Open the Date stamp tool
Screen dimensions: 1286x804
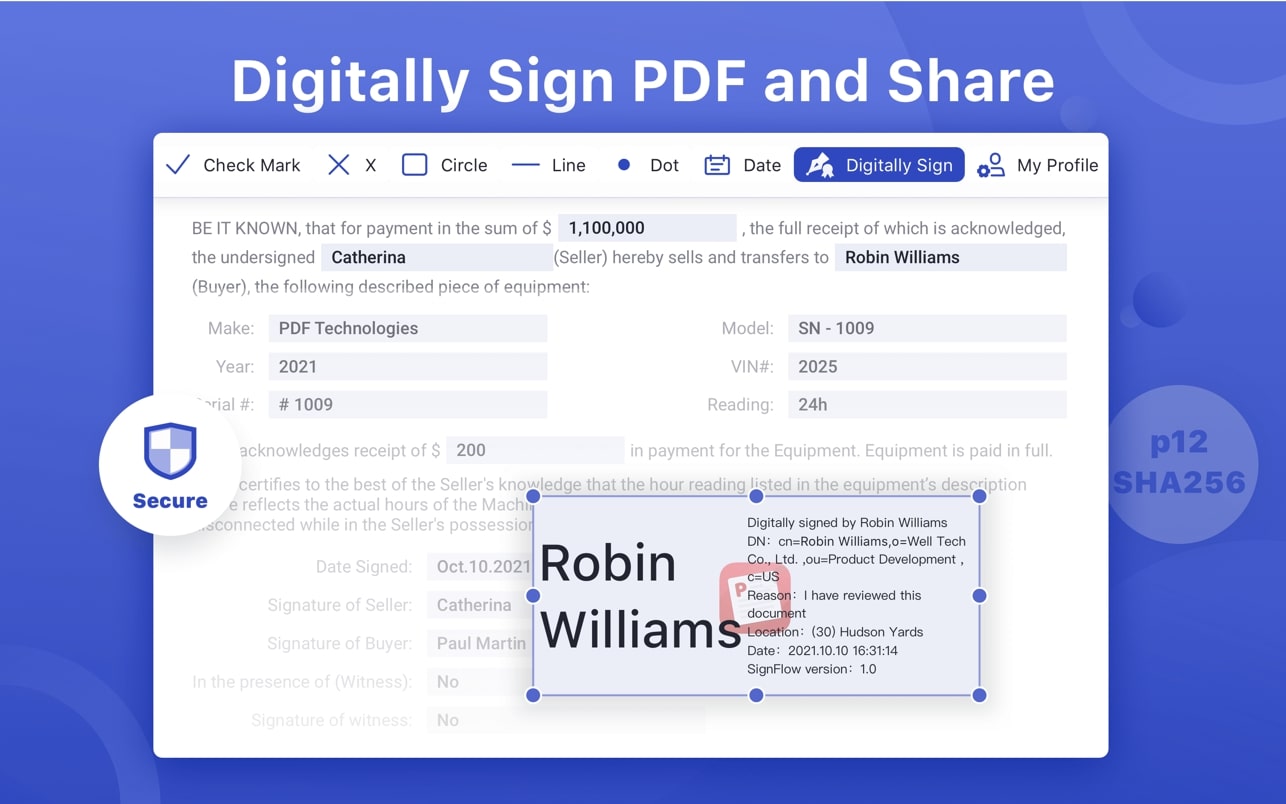[x=741, y=165]
